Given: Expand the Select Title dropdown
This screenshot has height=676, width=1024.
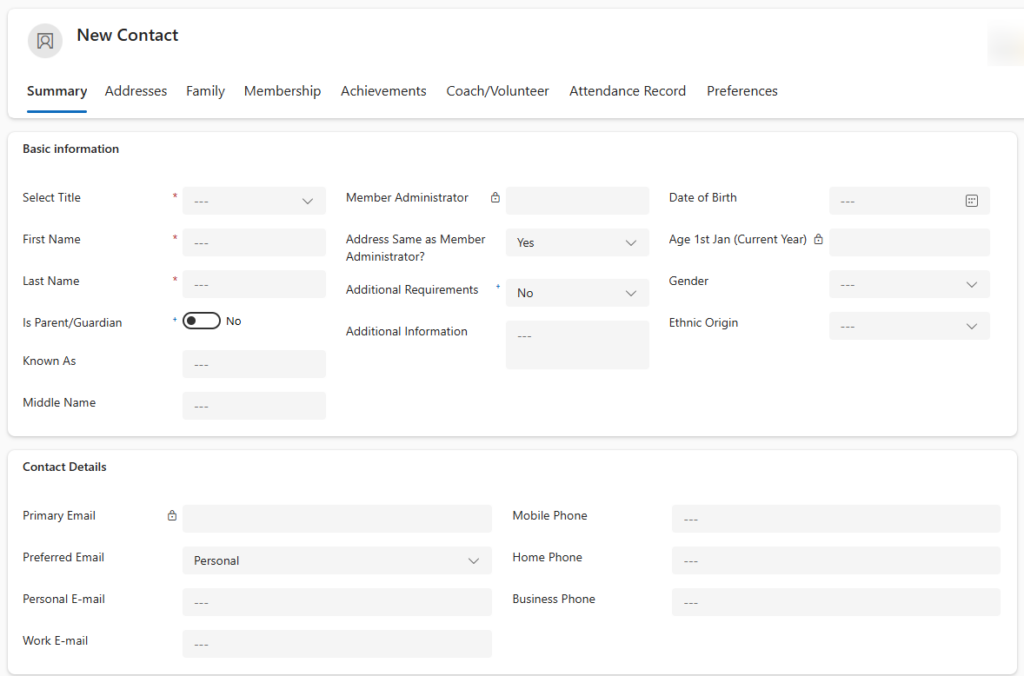Looking at the screenshot, I should click(x=254, y=201).
